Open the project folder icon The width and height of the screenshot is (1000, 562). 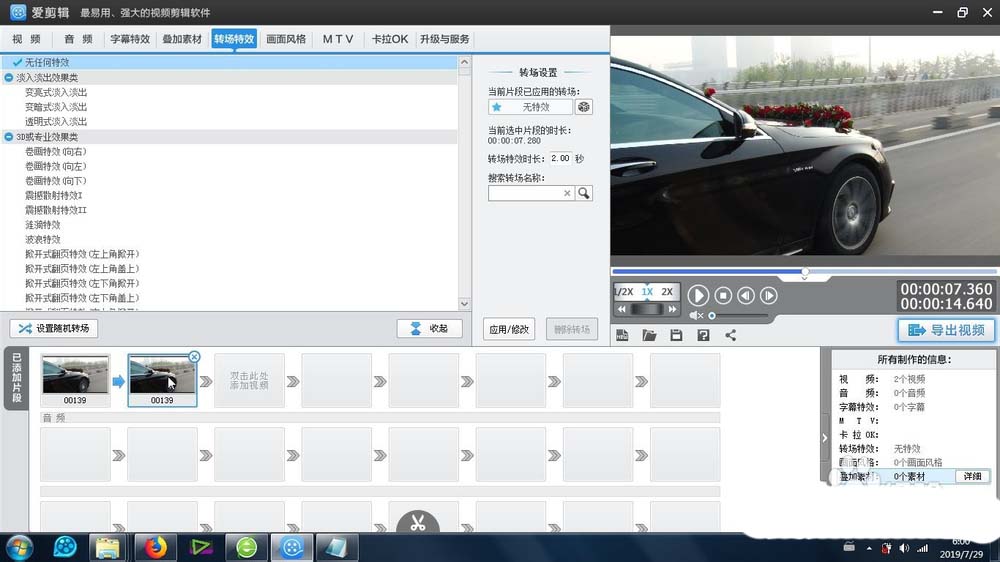(x=649, y=336)
